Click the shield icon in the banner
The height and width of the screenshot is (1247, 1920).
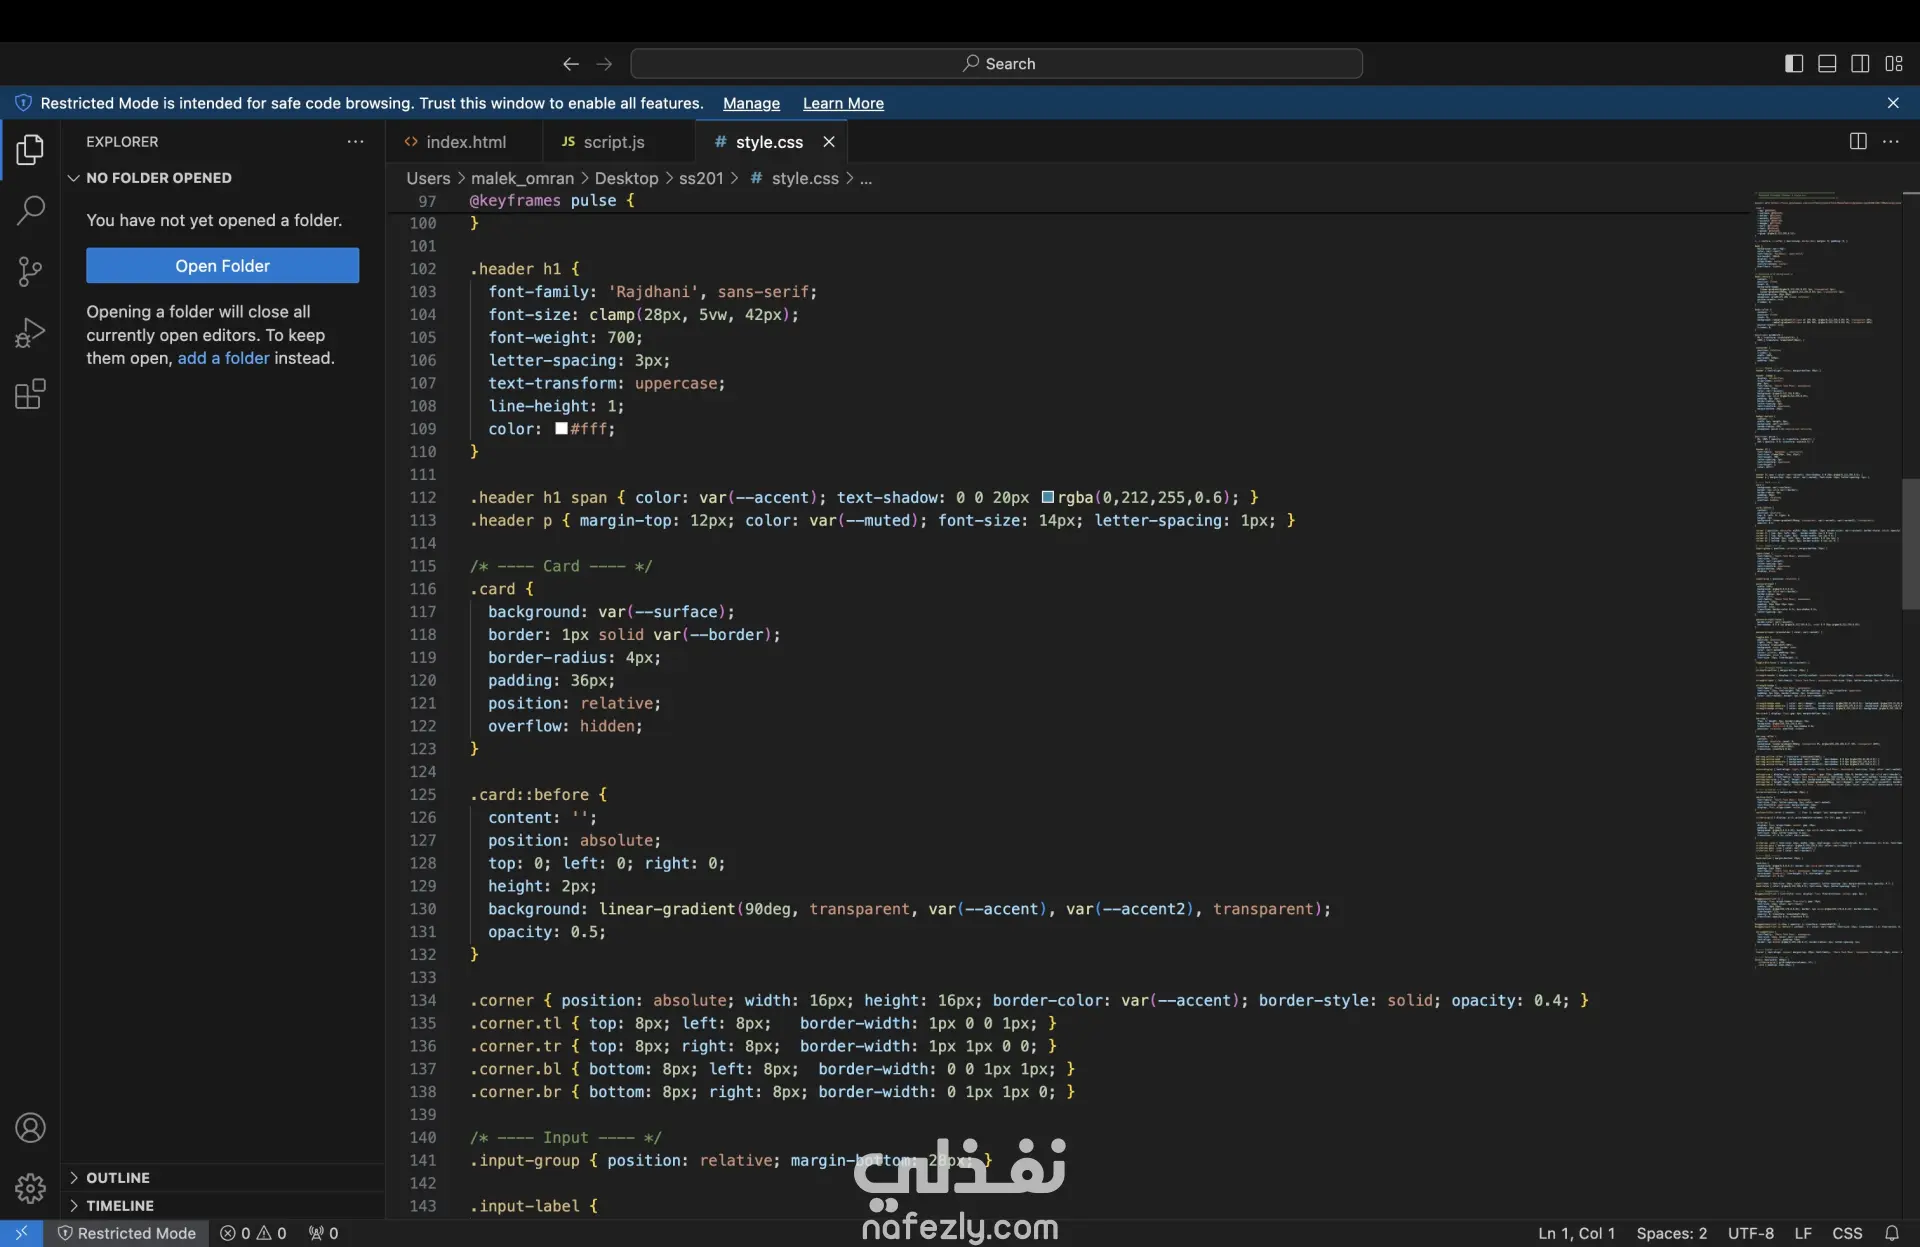point(23,103)
